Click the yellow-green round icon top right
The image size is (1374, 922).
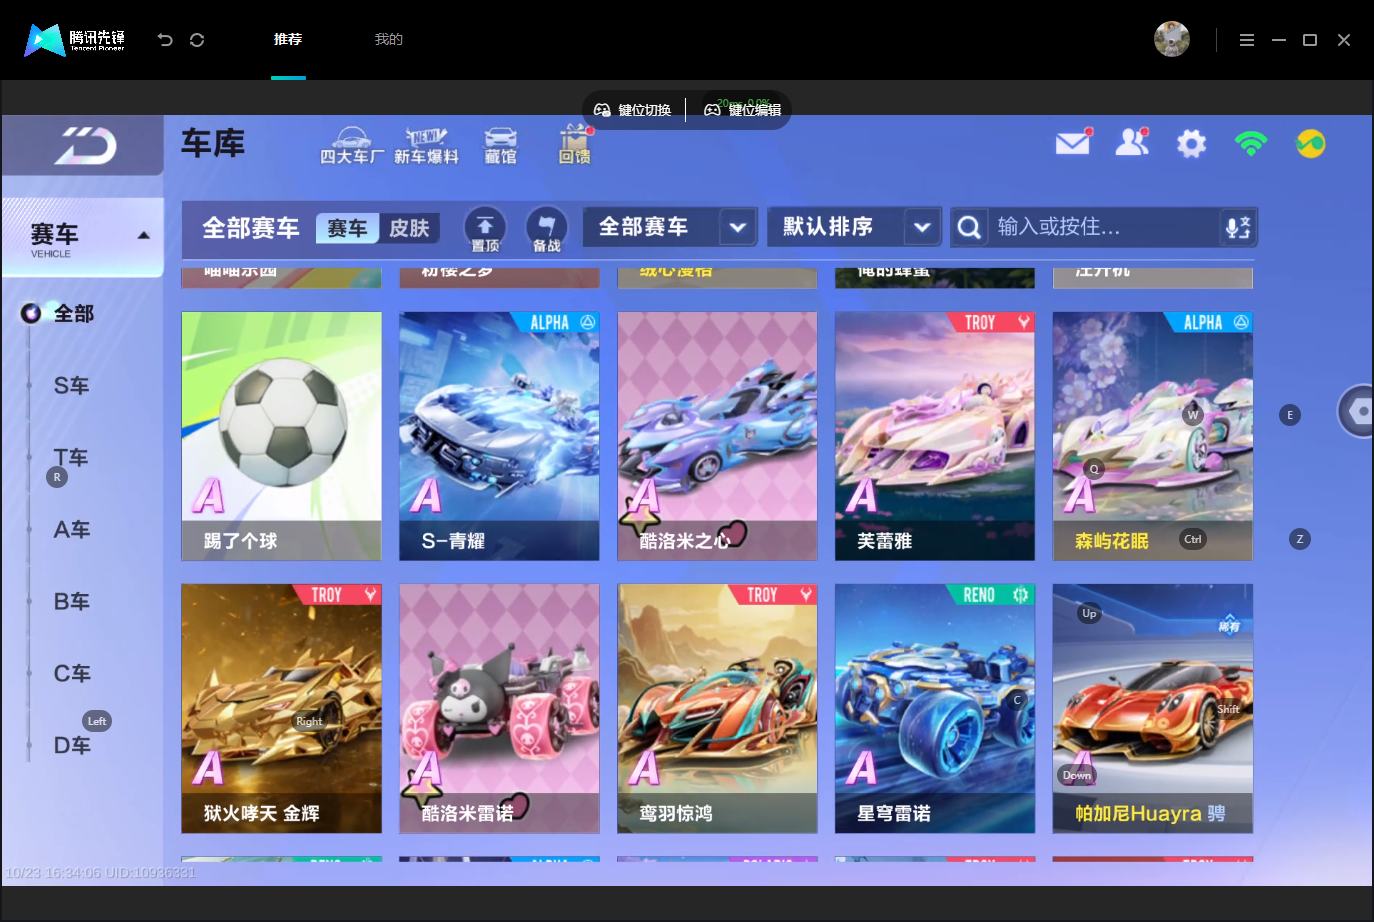(x=1310, y=144)
